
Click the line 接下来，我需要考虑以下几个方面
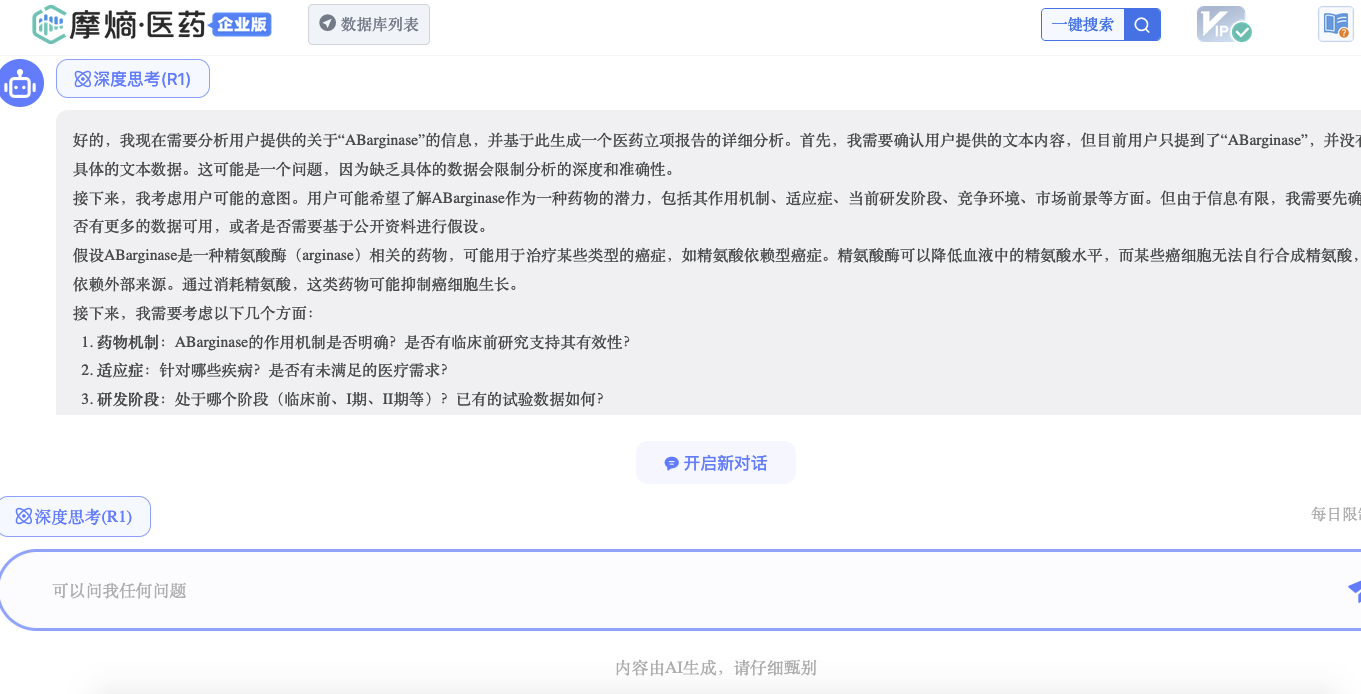[193, 313]
